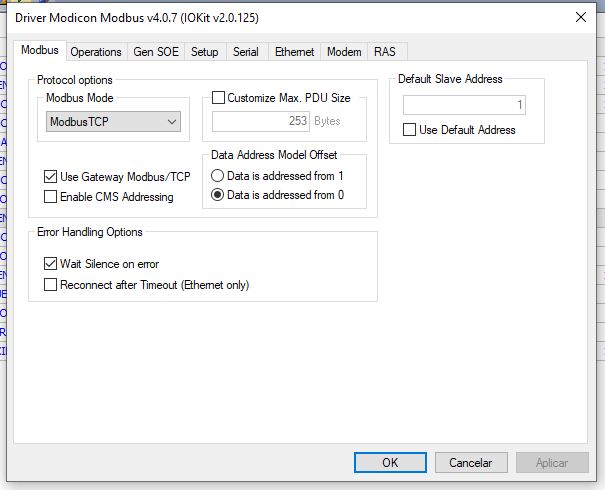Viewport: 605px width, 490px height.
Task: Confirm with the OK button
Action: (x=390, y=462)
